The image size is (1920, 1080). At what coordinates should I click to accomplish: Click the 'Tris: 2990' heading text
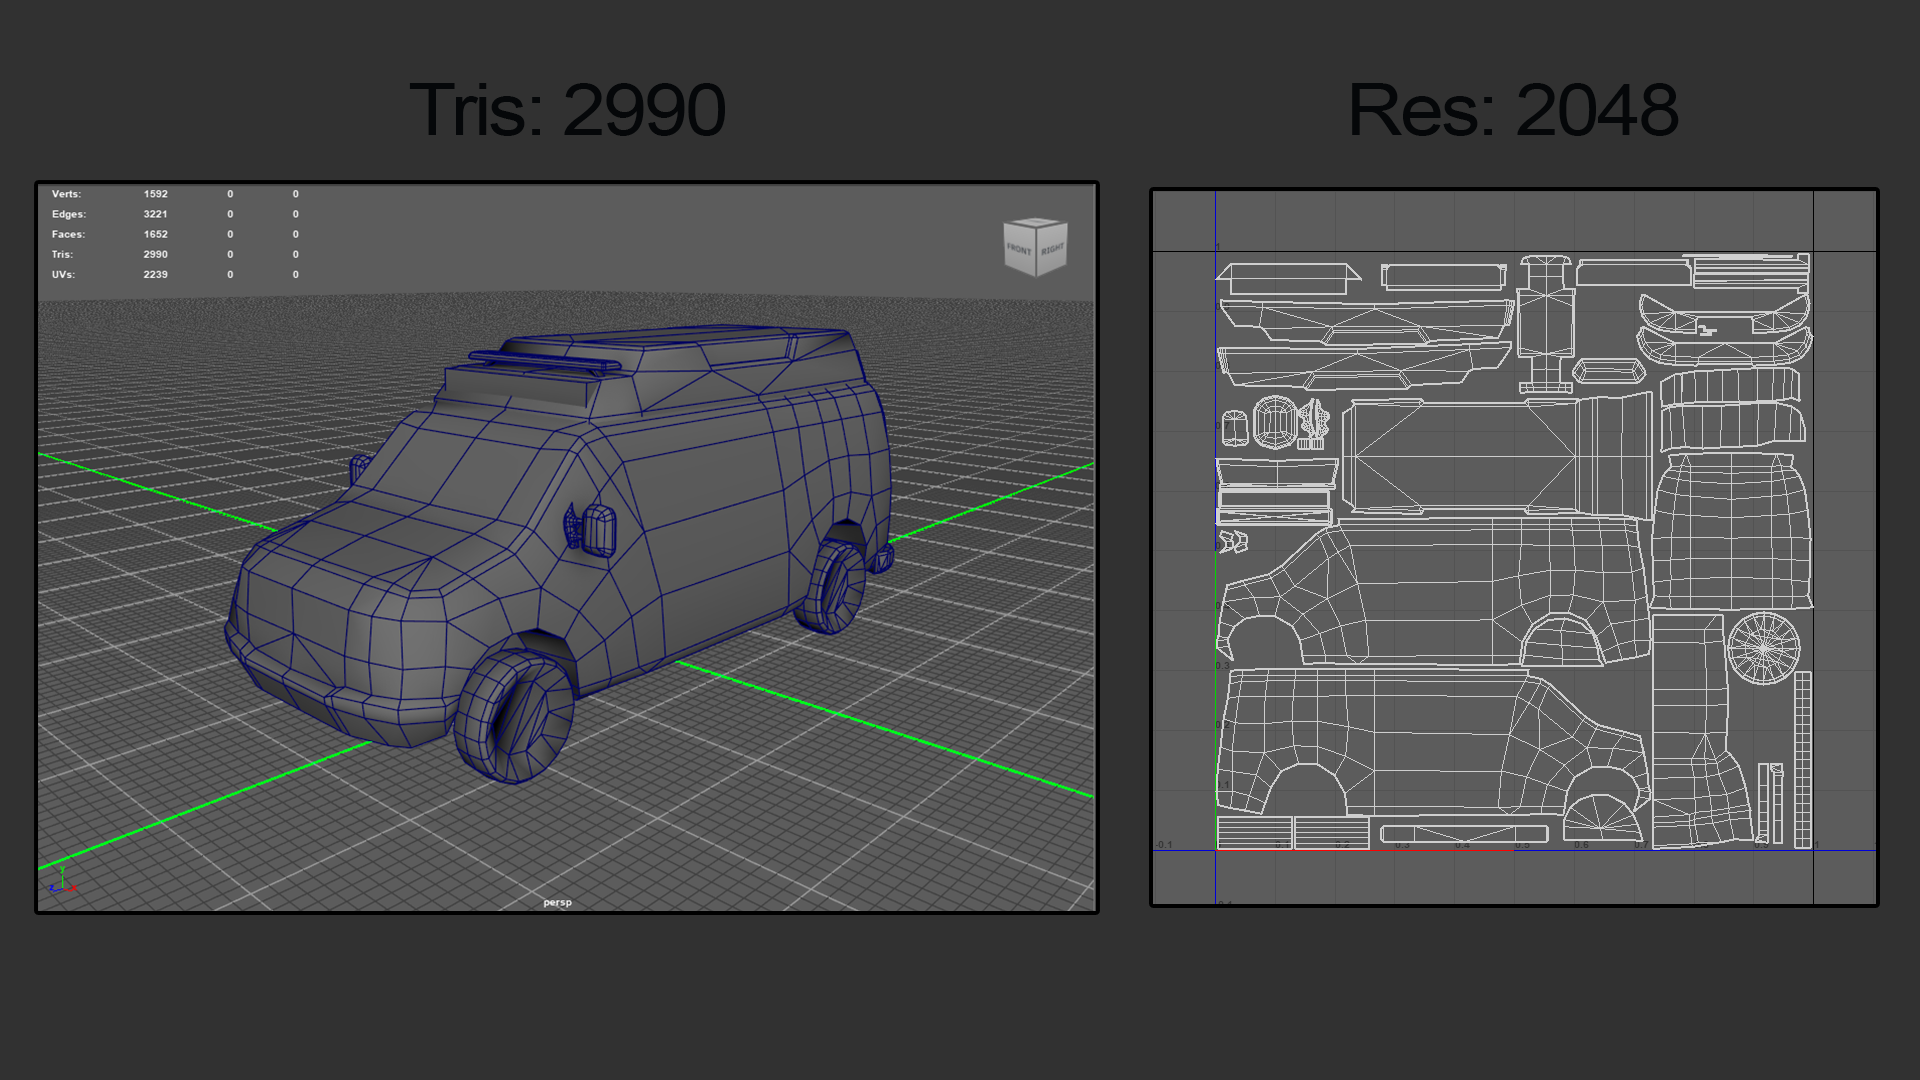[x=567, y=110]
